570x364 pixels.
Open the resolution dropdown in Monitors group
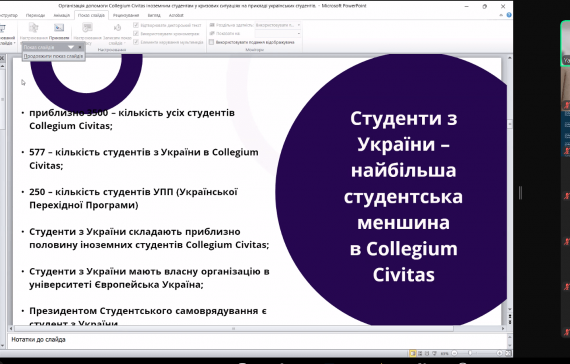pos(278,25)
